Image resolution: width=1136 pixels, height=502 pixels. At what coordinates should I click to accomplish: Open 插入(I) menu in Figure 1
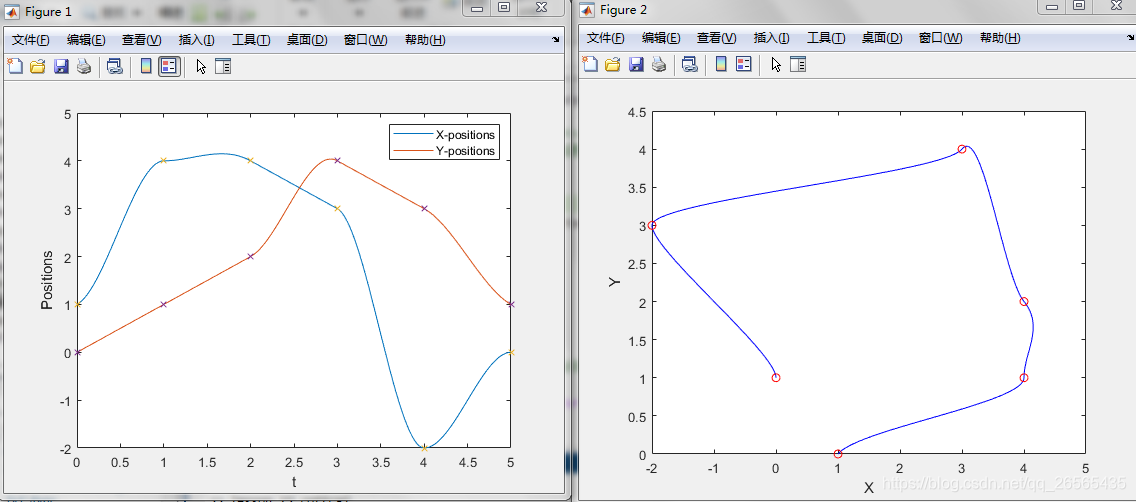pyautogui.click(x=196, y=40)
